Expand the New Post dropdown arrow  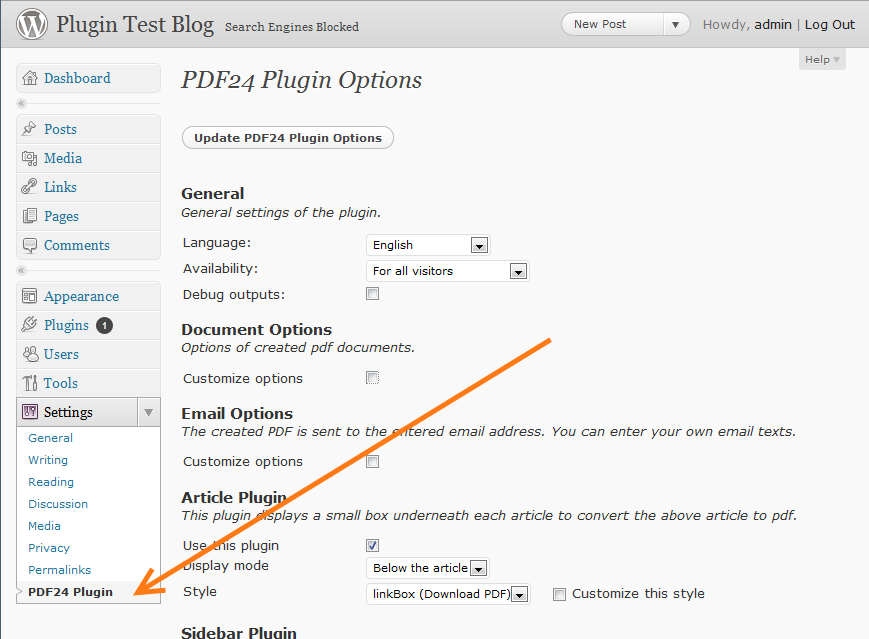click(x=676, y=25)
